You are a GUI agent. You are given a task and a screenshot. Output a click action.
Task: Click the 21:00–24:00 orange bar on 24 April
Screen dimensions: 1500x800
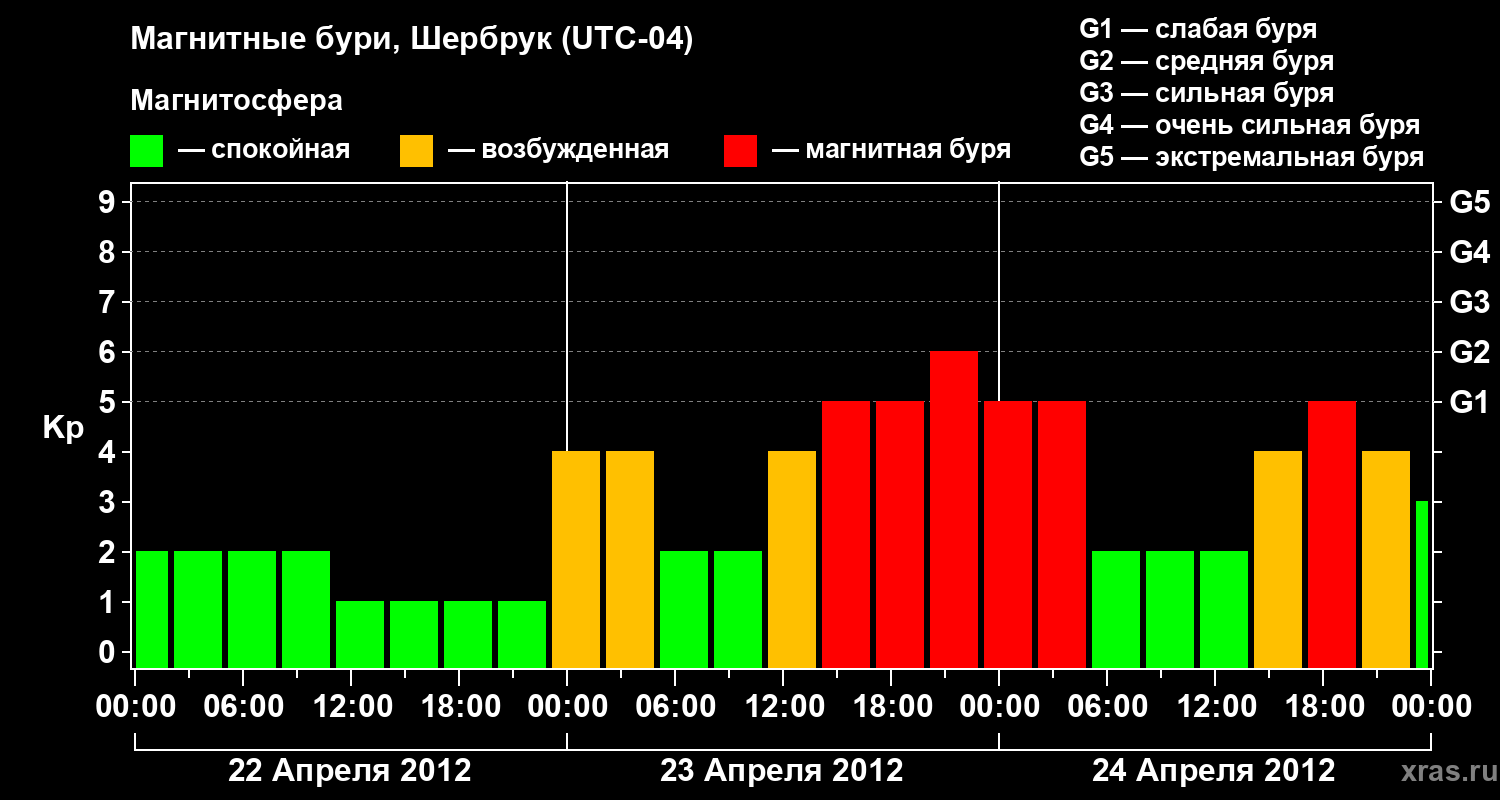click(1386, 559)
